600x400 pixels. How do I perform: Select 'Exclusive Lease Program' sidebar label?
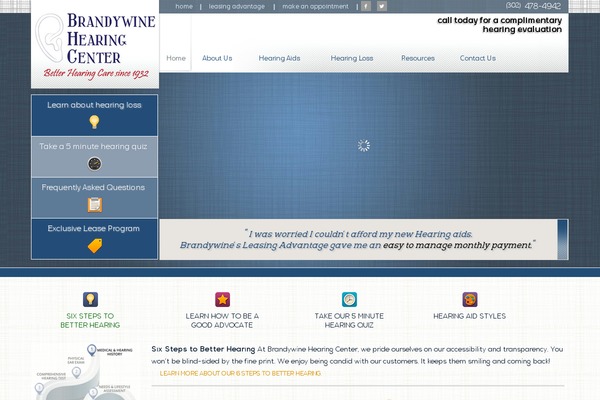click(x=93, y=229)
